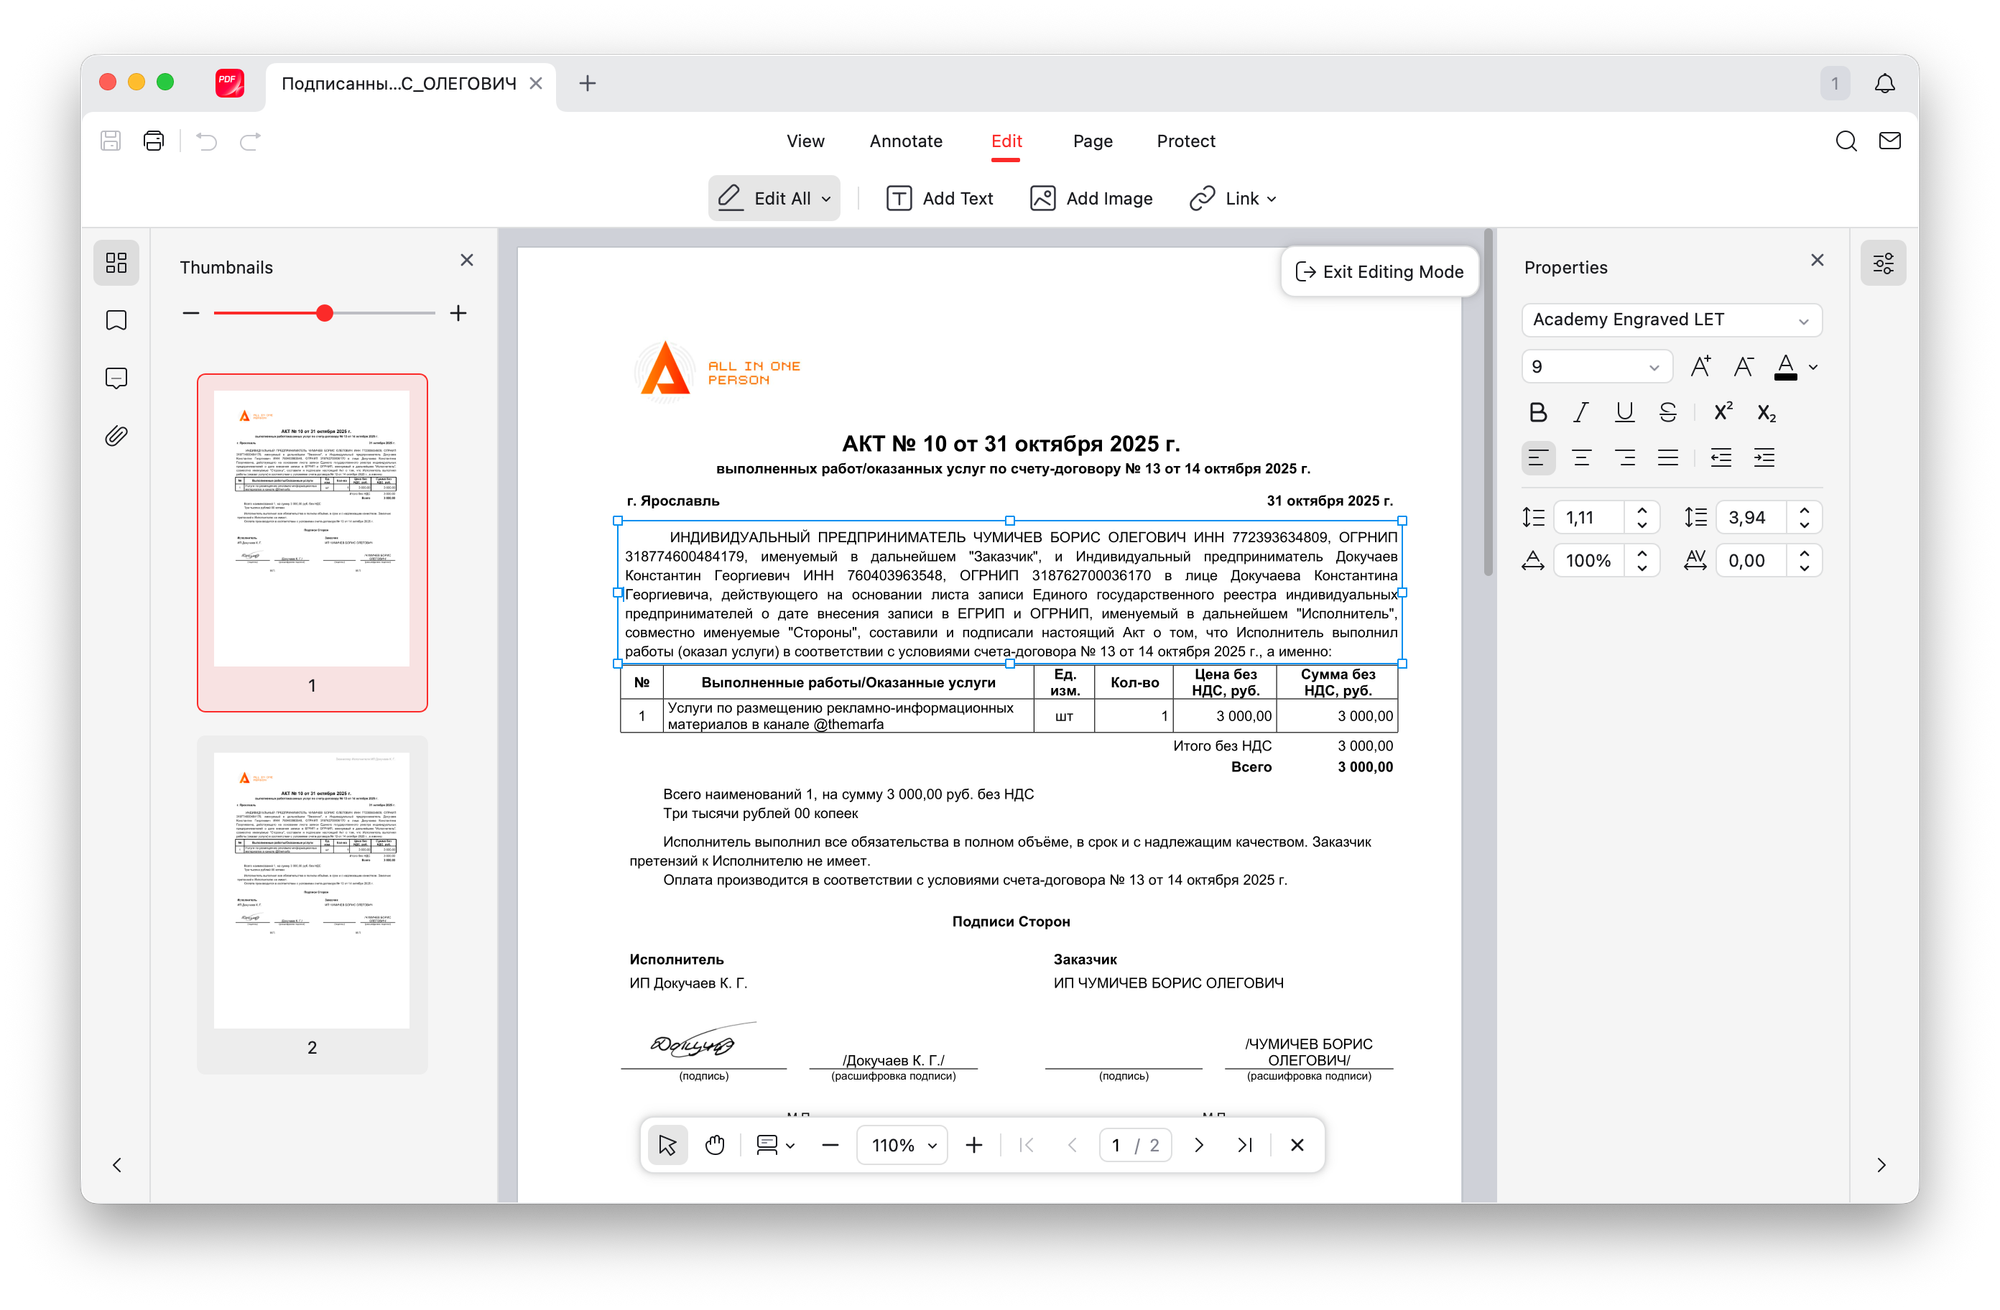Click the search magnifier icon
Screen dimensions: 2000x1310
click(1846, 141)
